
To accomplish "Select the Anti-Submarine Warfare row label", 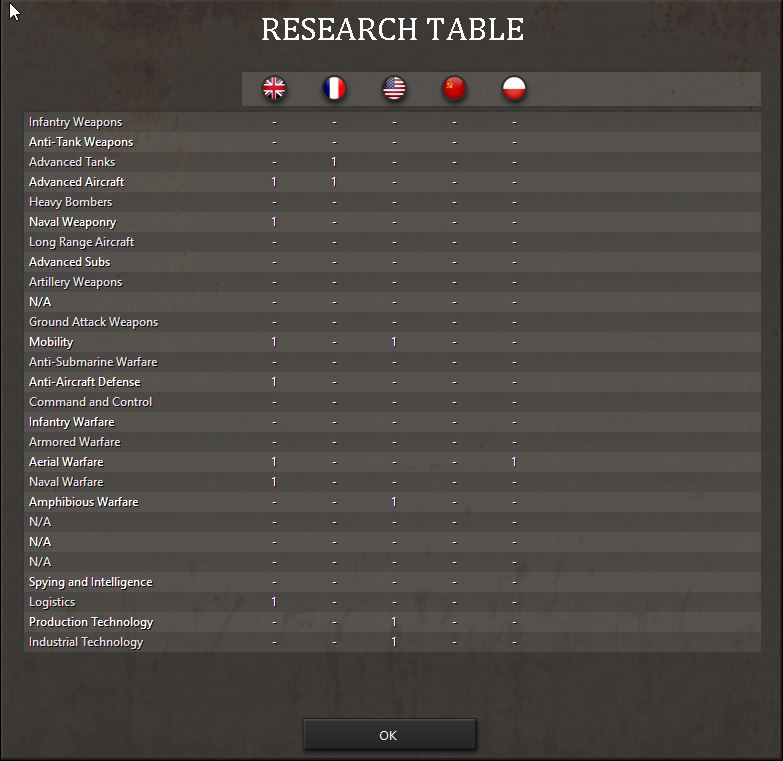I will pyautogui.click(x=93, y=362).
